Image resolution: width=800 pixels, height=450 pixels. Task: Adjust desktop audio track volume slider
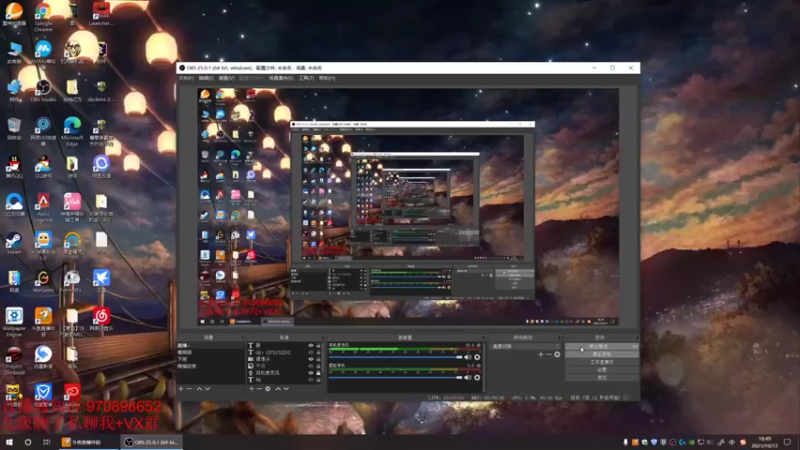[x=396, y=378]
